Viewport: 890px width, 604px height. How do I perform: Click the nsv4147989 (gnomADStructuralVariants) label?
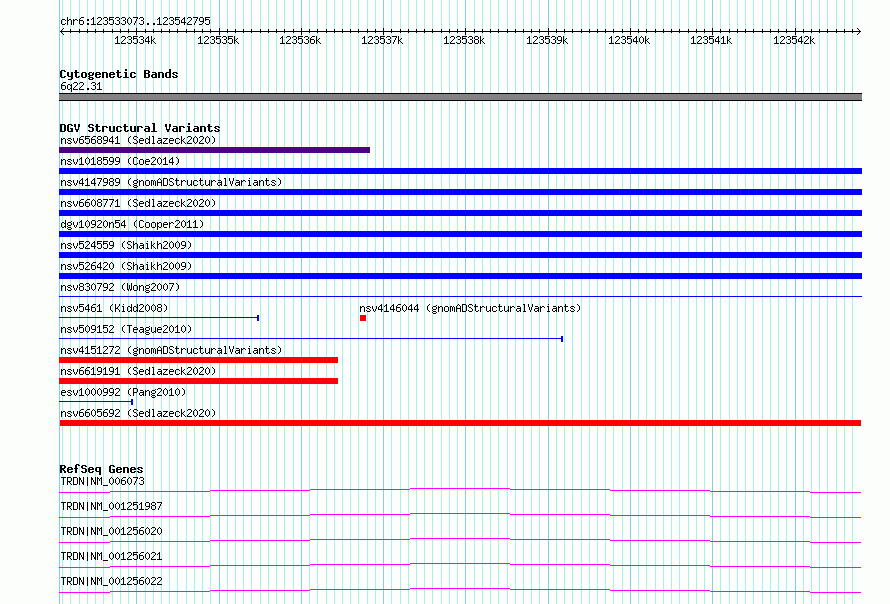pyautogui.click(x=171, y=182)
